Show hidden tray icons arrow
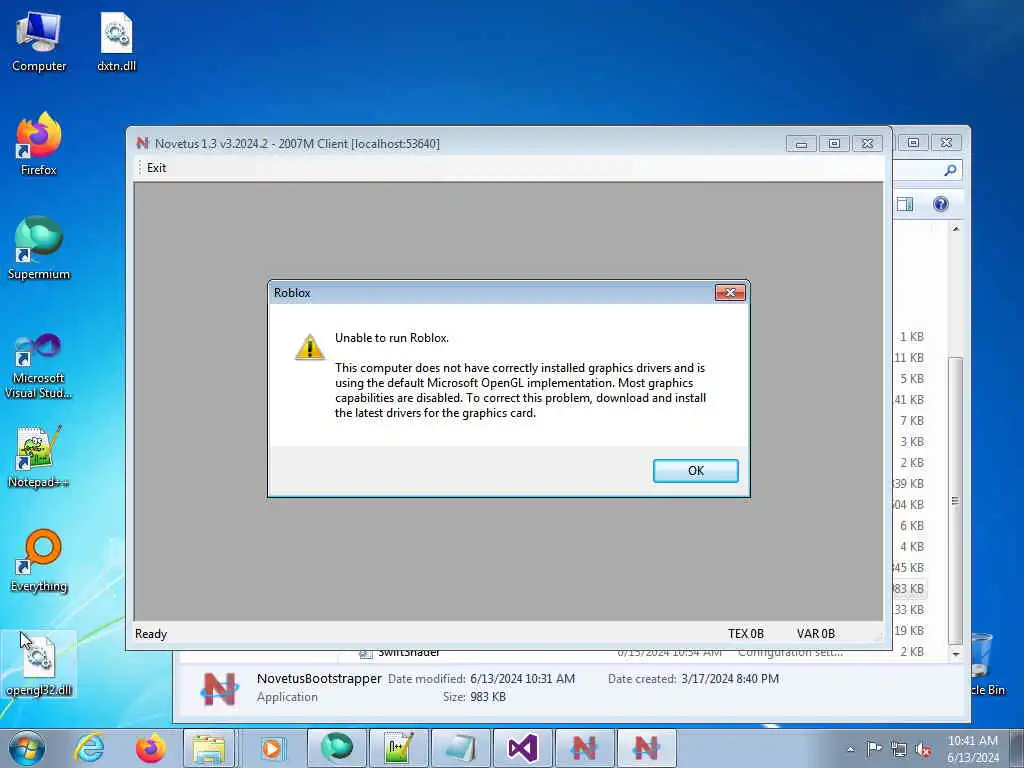Screen dimensions: 1024x768 pos(850,749)
